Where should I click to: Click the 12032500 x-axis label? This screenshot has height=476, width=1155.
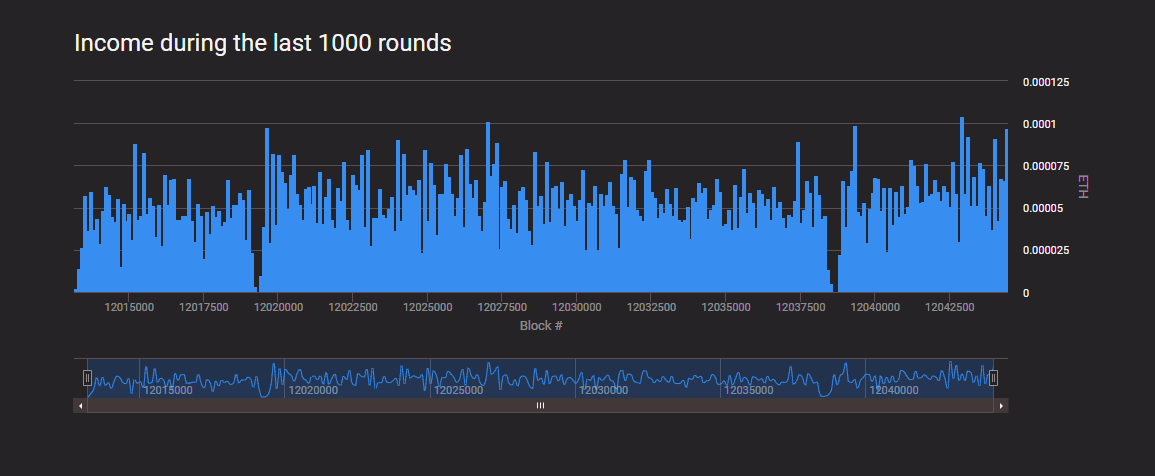click(x=652, y=305)
